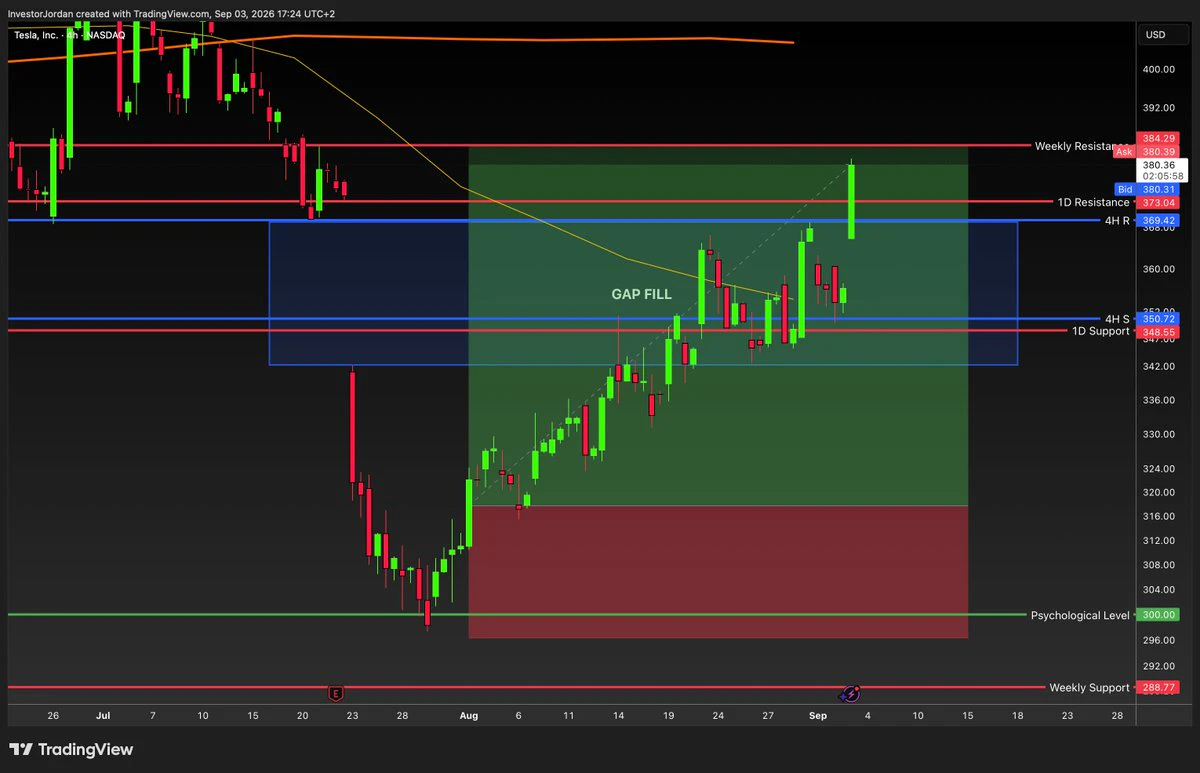Click the Ask 380.39 price tag

point(1148,152)
